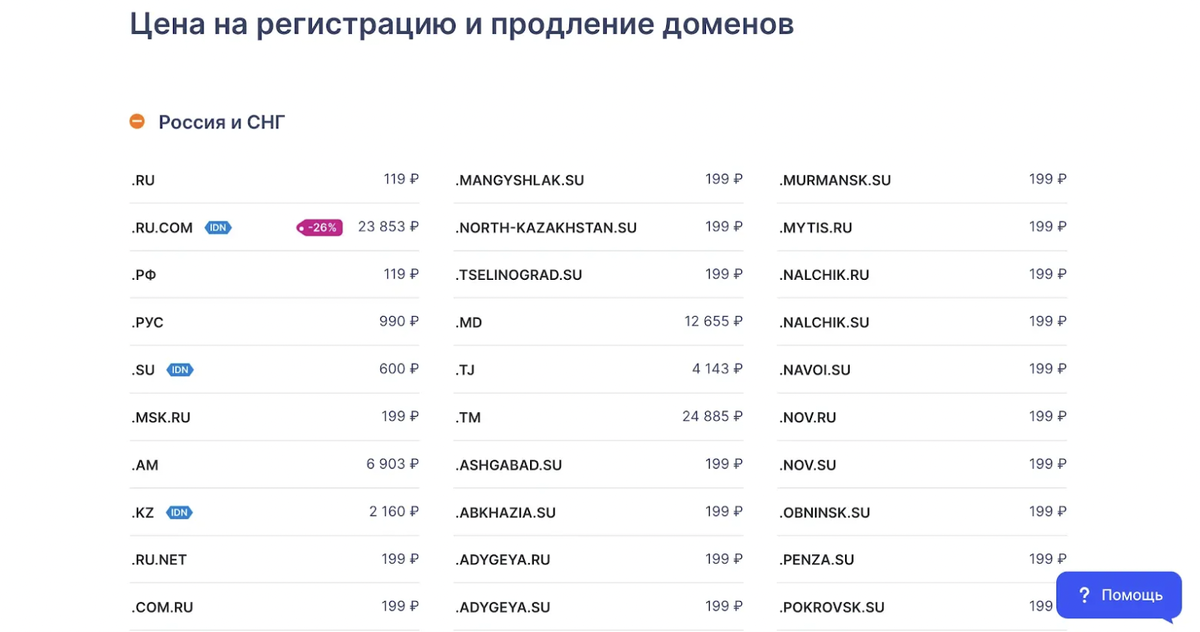1200x632 pixels.
Task: Click the ruble symbol next to the .RU price
Action: [x=414, y=179]
